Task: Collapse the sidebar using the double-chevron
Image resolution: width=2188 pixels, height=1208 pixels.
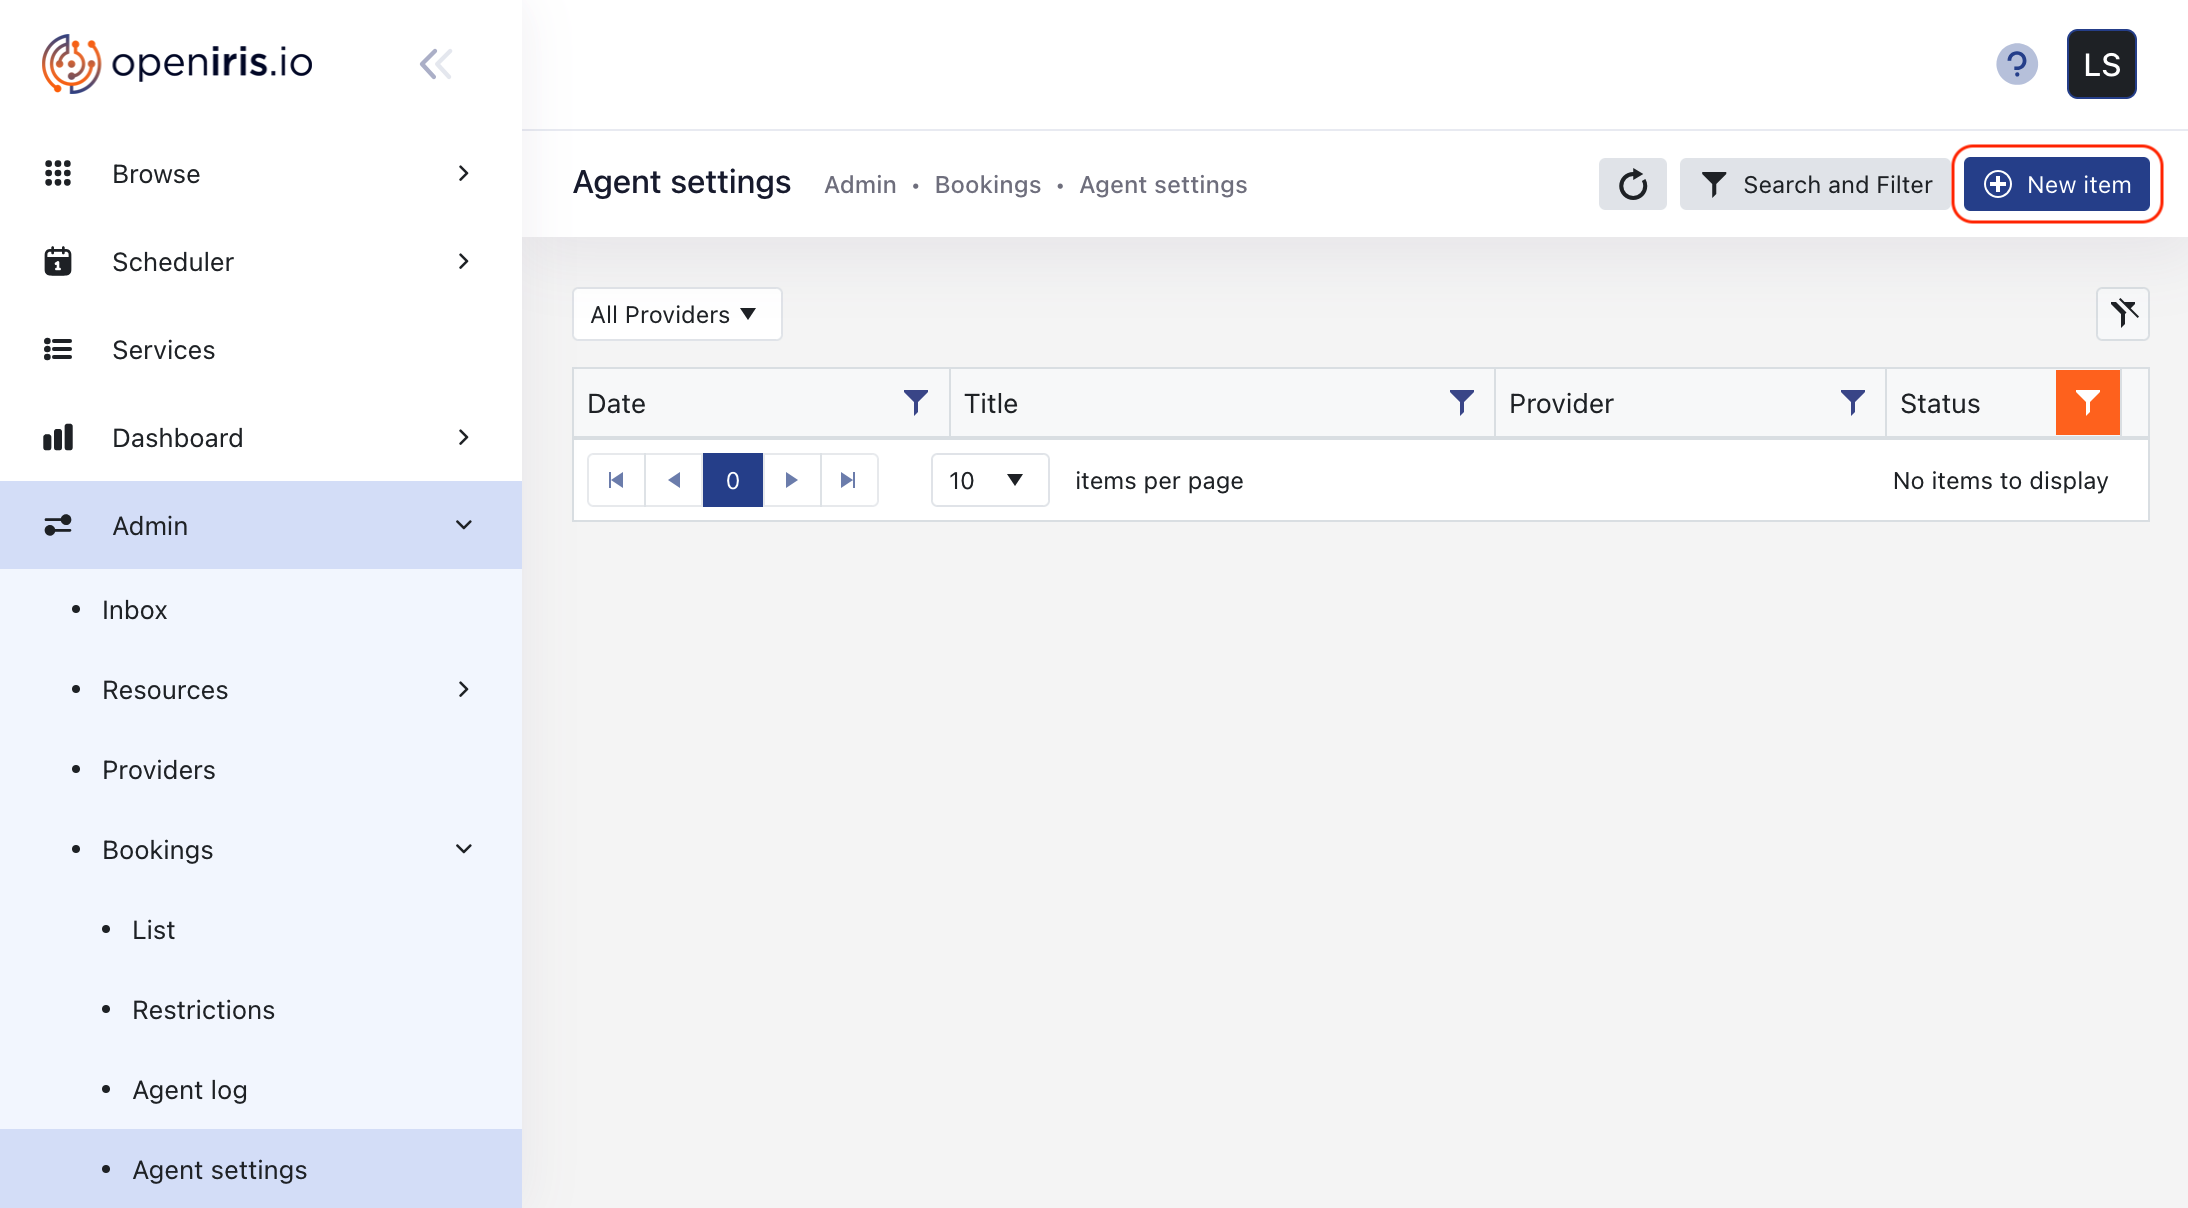Action: (x=436, y=63)
